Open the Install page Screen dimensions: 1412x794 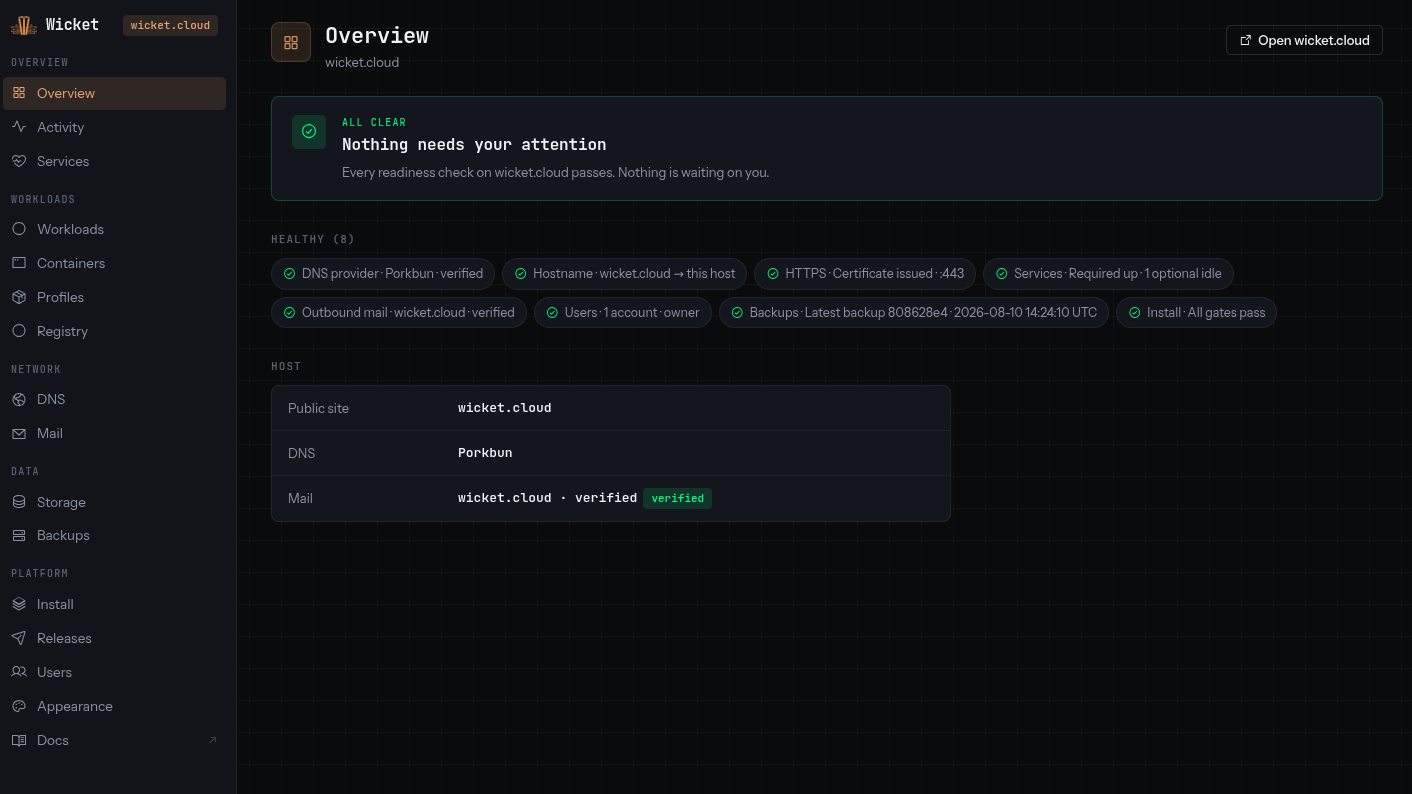point(114,604)
